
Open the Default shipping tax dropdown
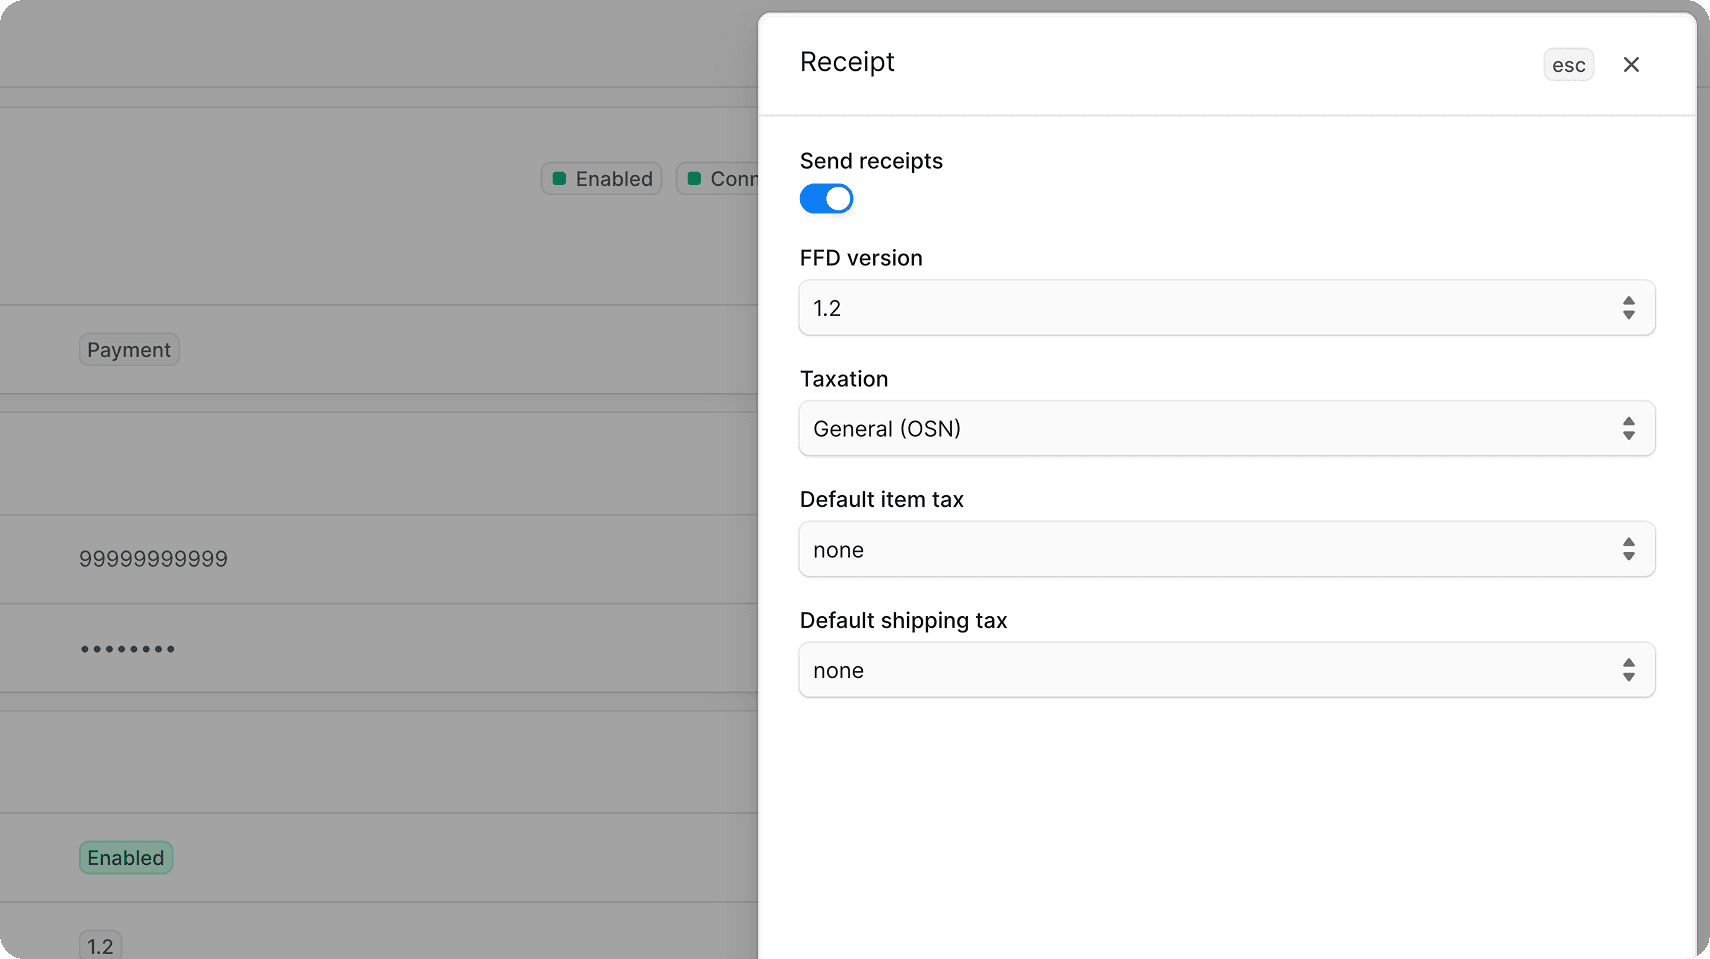click(1227, 670)
